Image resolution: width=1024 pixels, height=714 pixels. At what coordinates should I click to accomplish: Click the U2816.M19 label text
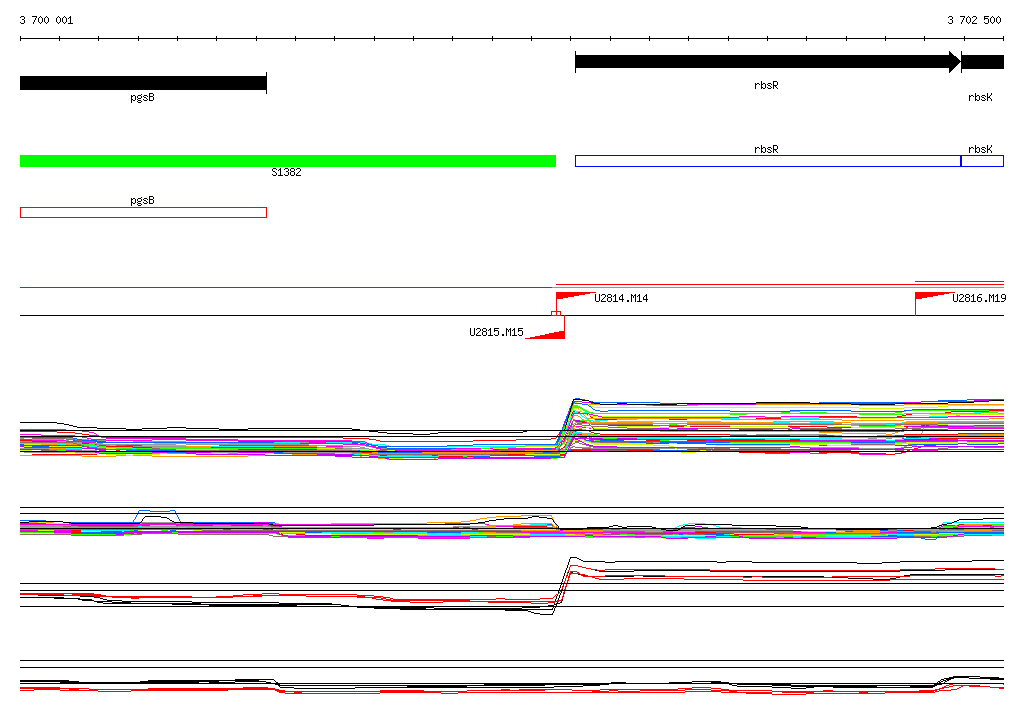click(979, 299)
